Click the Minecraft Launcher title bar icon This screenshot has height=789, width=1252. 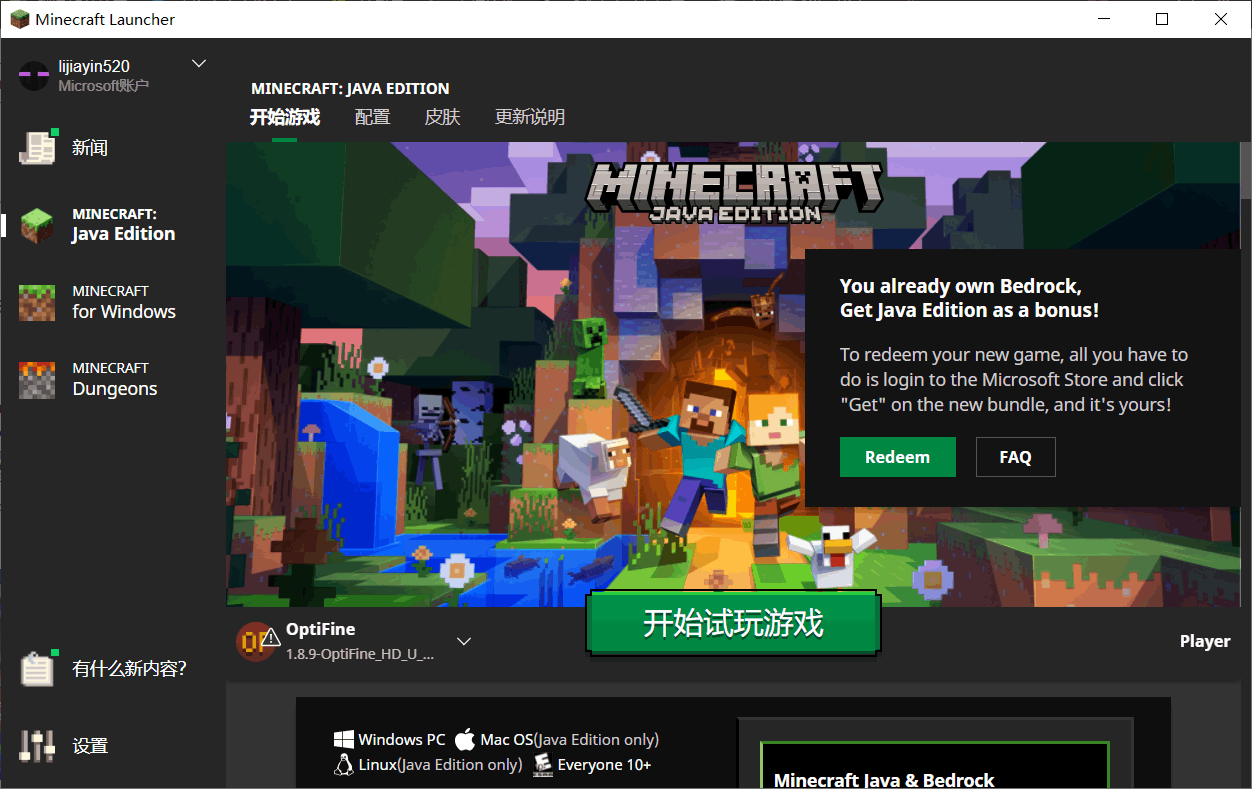click(19, 19)
